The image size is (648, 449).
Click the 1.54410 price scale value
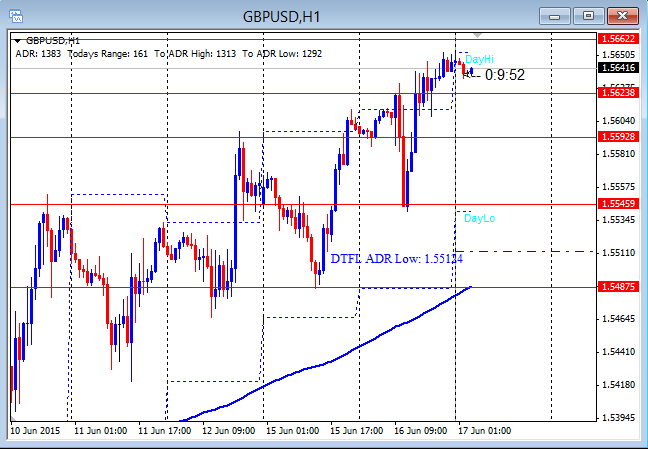click(619, 352)
